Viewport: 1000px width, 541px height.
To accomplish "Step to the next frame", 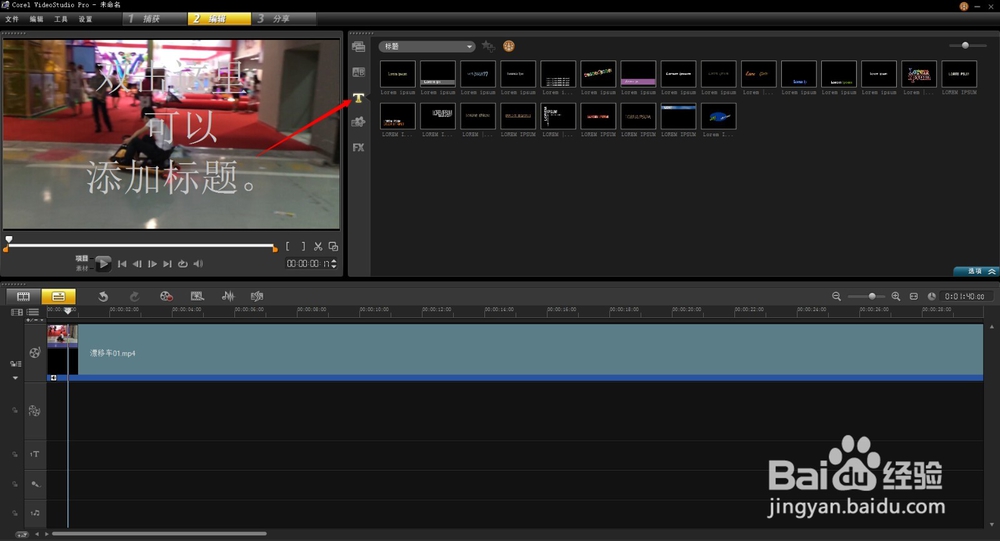I will coord(152,263).
